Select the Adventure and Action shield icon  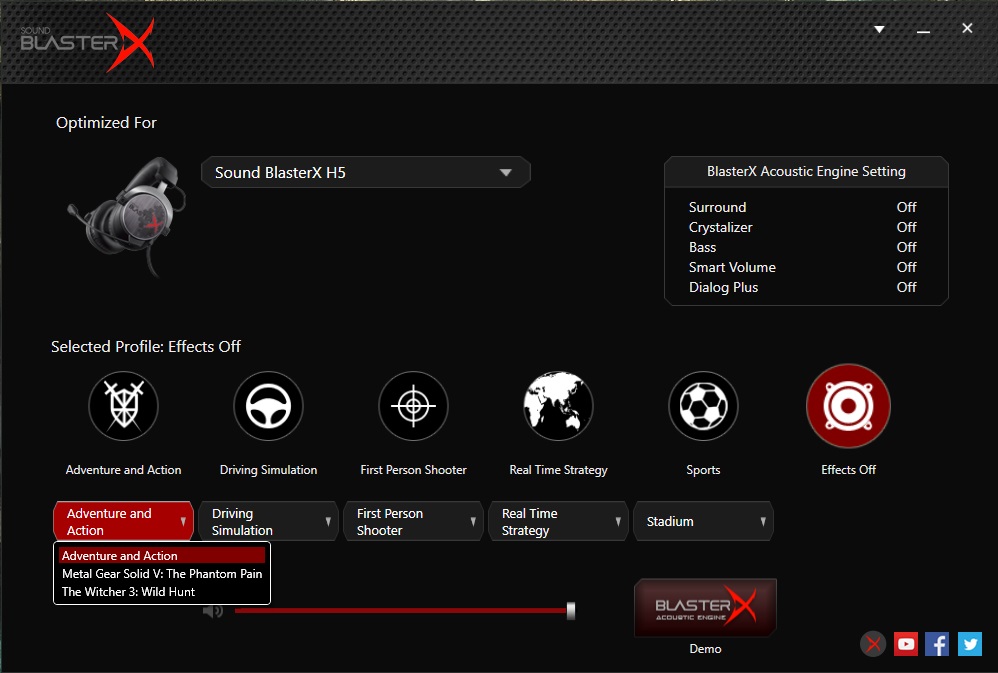(x=123, y=406)
